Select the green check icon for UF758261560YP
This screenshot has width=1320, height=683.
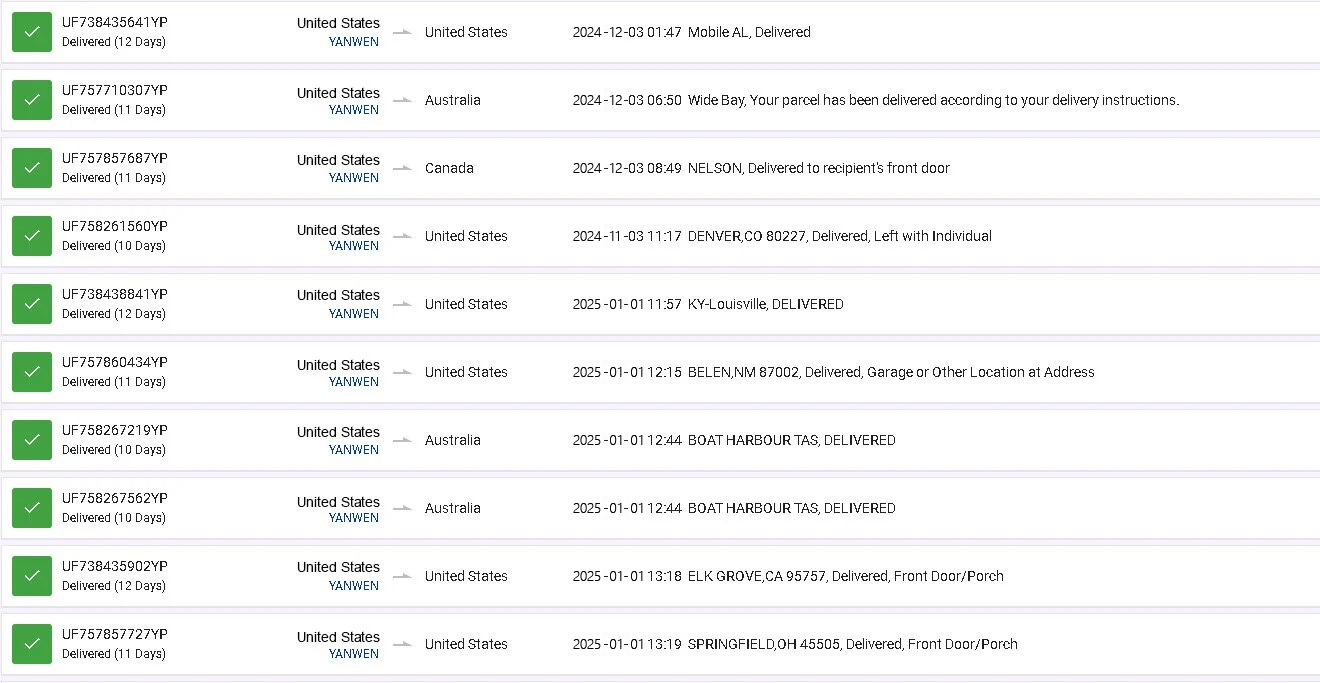[x=32, y=236]
